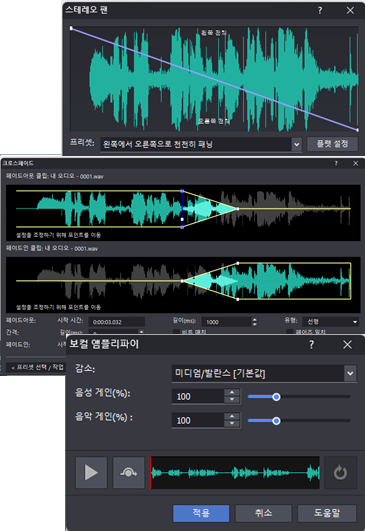Open the 감소 미디엄/밸런스 dropdown

264,374
